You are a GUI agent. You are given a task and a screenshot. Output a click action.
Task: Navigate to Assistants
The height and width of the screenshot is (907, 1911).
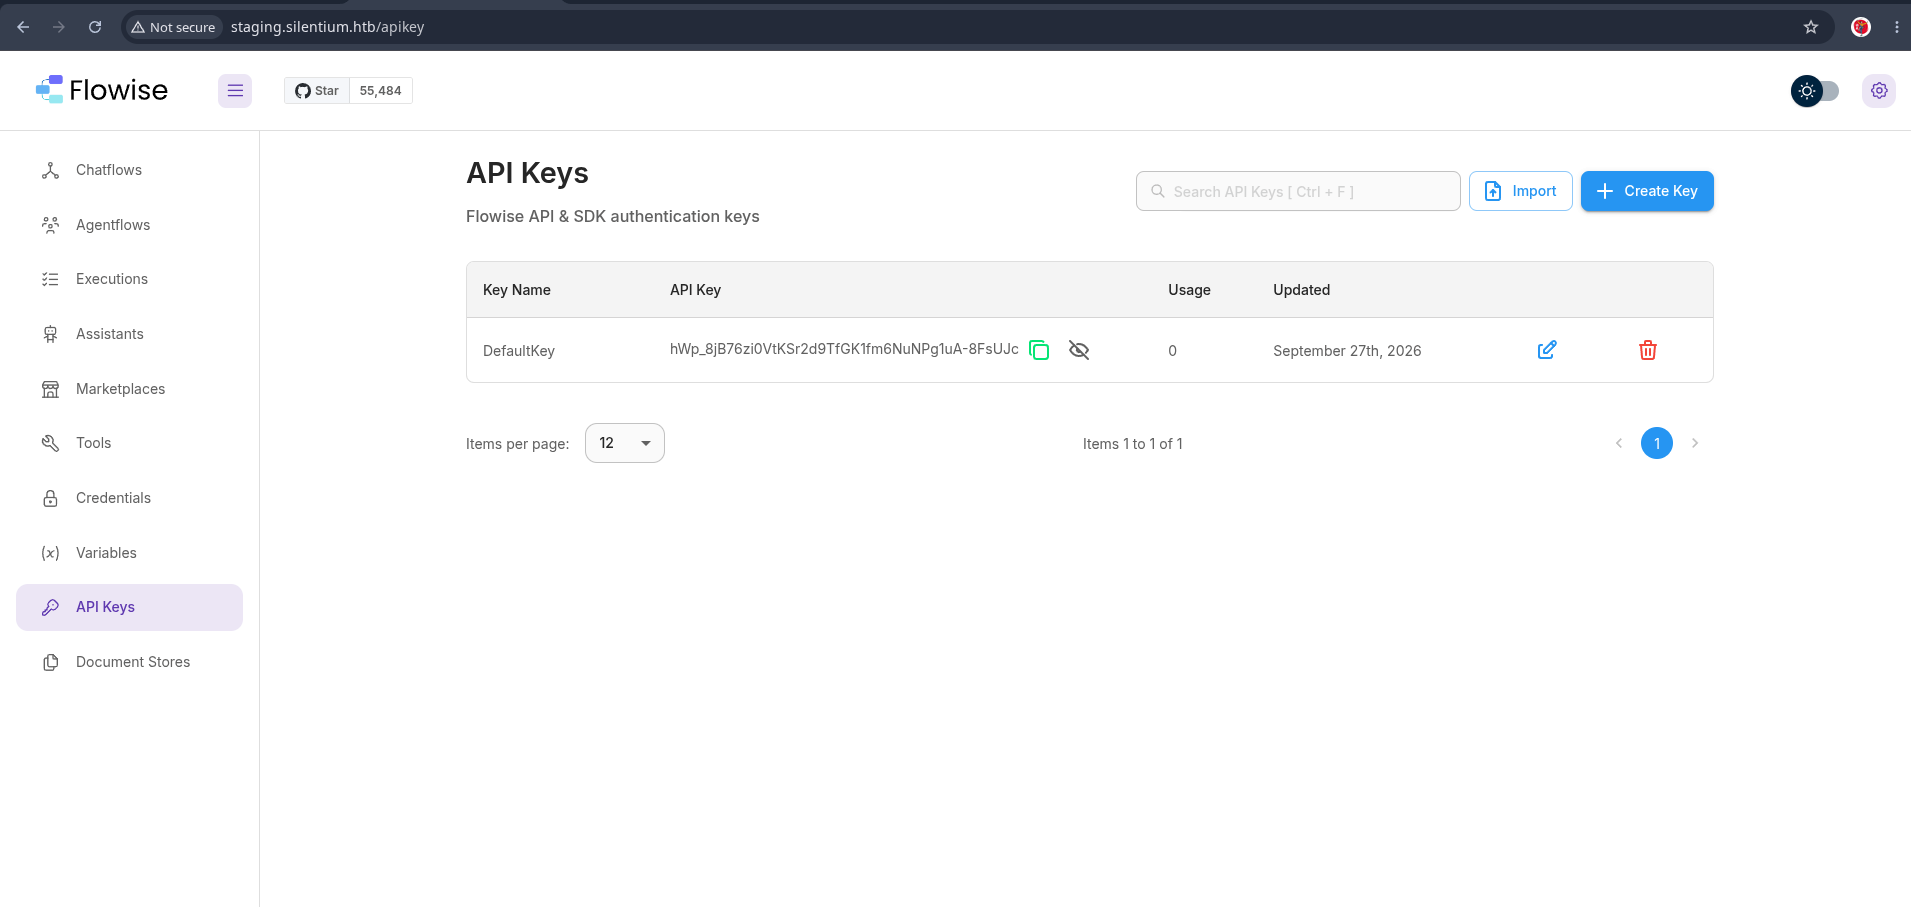pos(130,334)
